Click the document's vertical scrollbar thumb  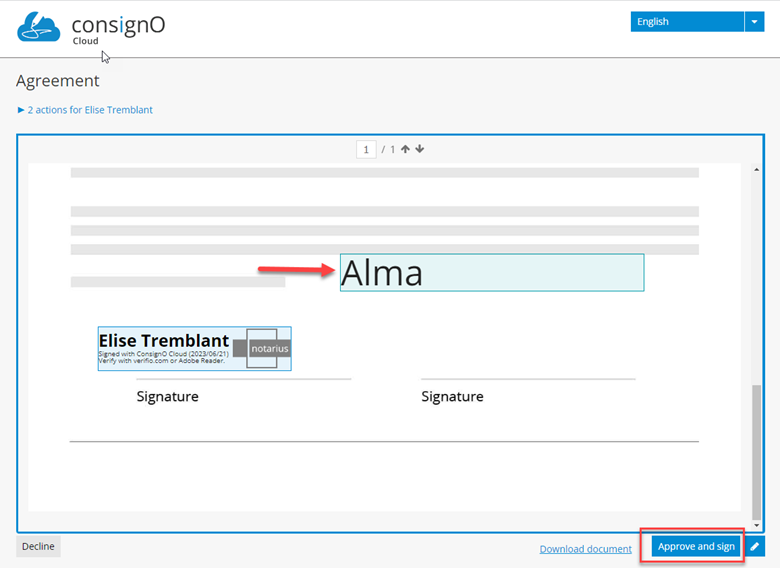pyautogui.click(x=757, y=448)
